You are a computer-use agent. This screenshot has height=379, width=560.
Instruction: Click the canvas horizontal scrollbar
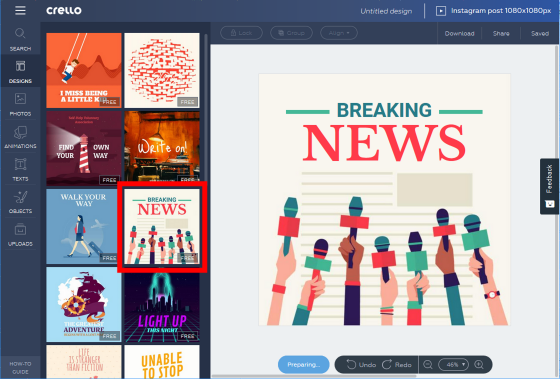pyautogui.click(x=314, y=376)
